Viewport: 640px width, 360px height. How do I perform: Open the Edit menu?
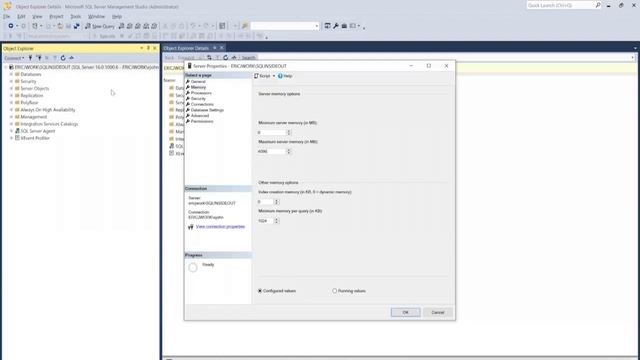coord(21,16)
